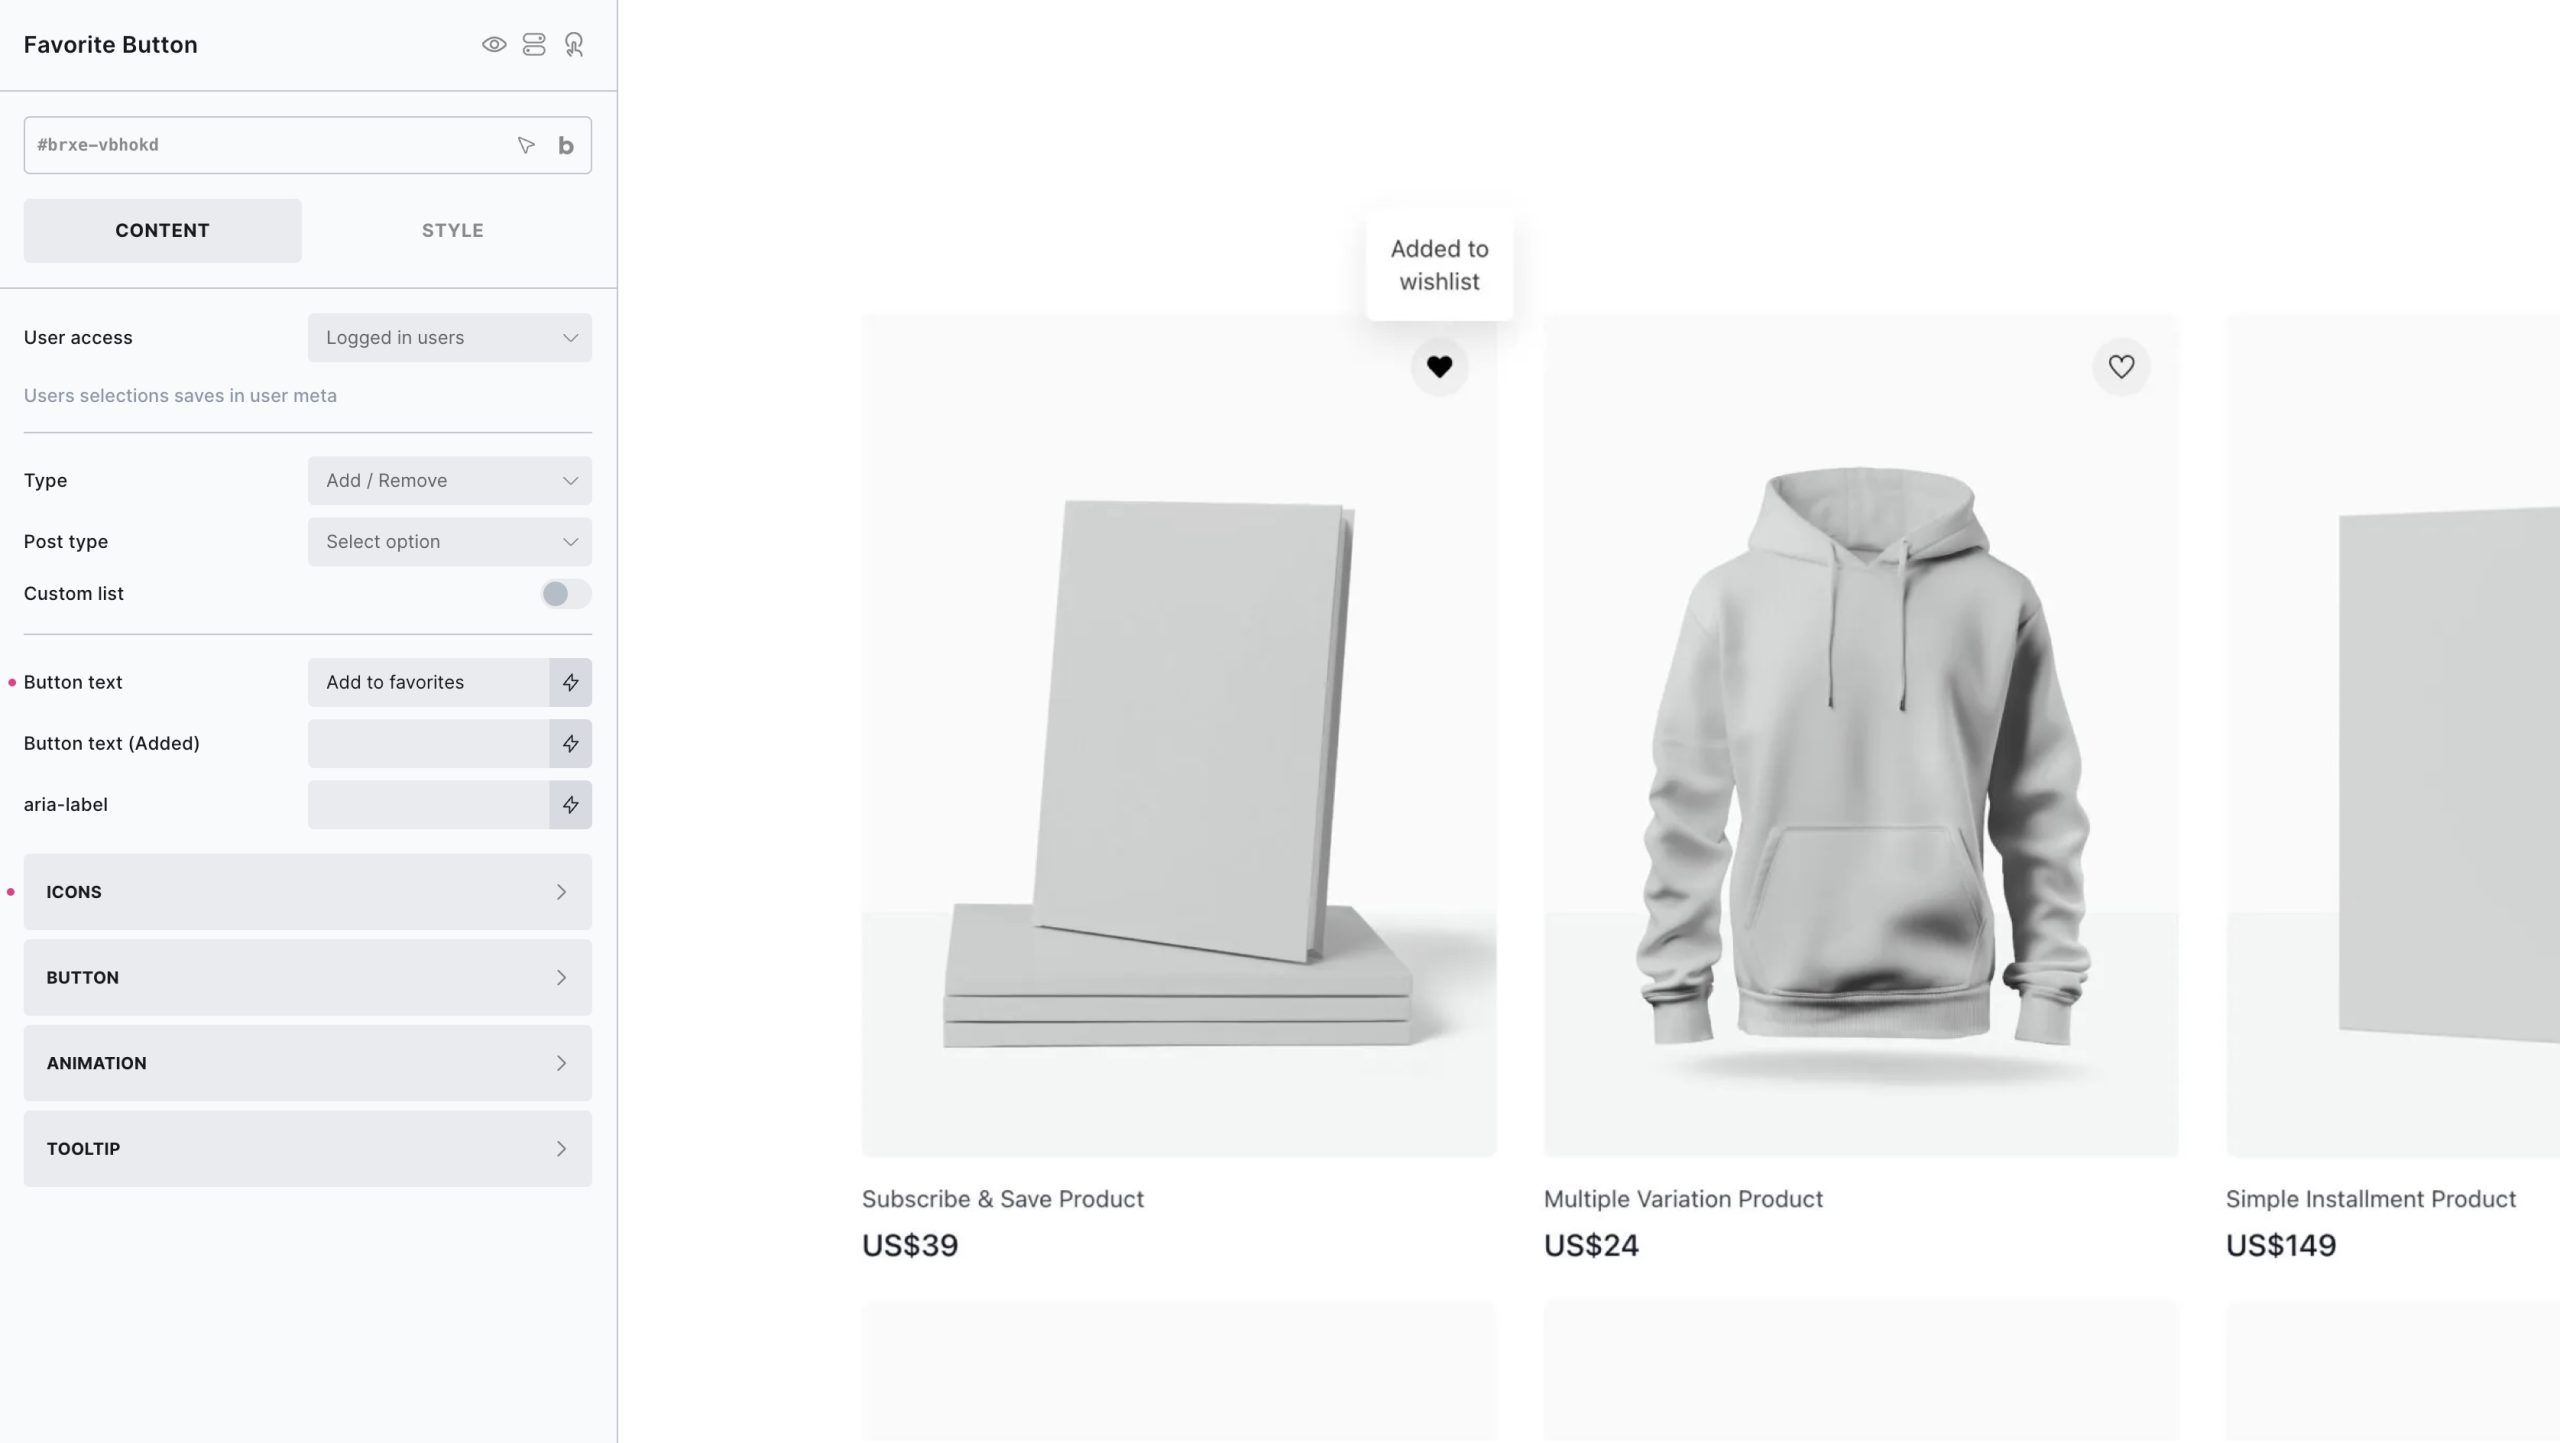Viewport: 2560px width, 1443px height.
Task: Click the conditions eye icon in panel header
Action: click(x=494, y=45)
